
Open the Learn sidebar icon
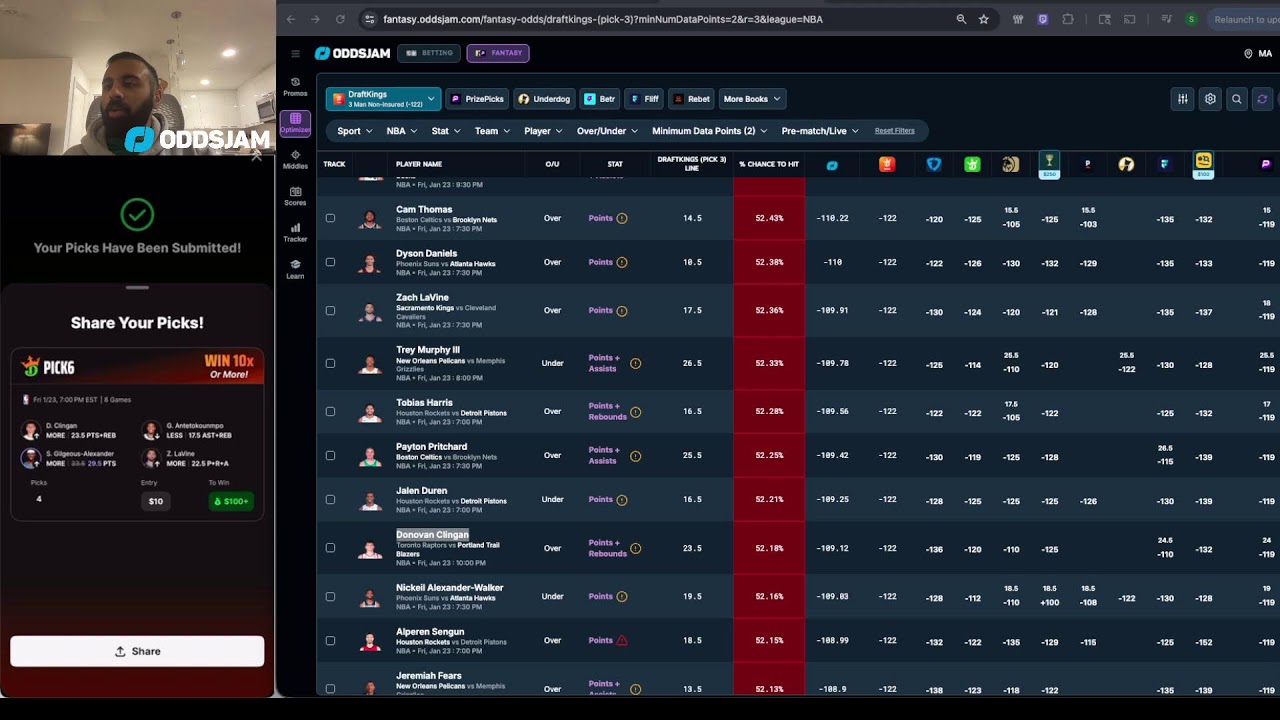pos(295,269)
